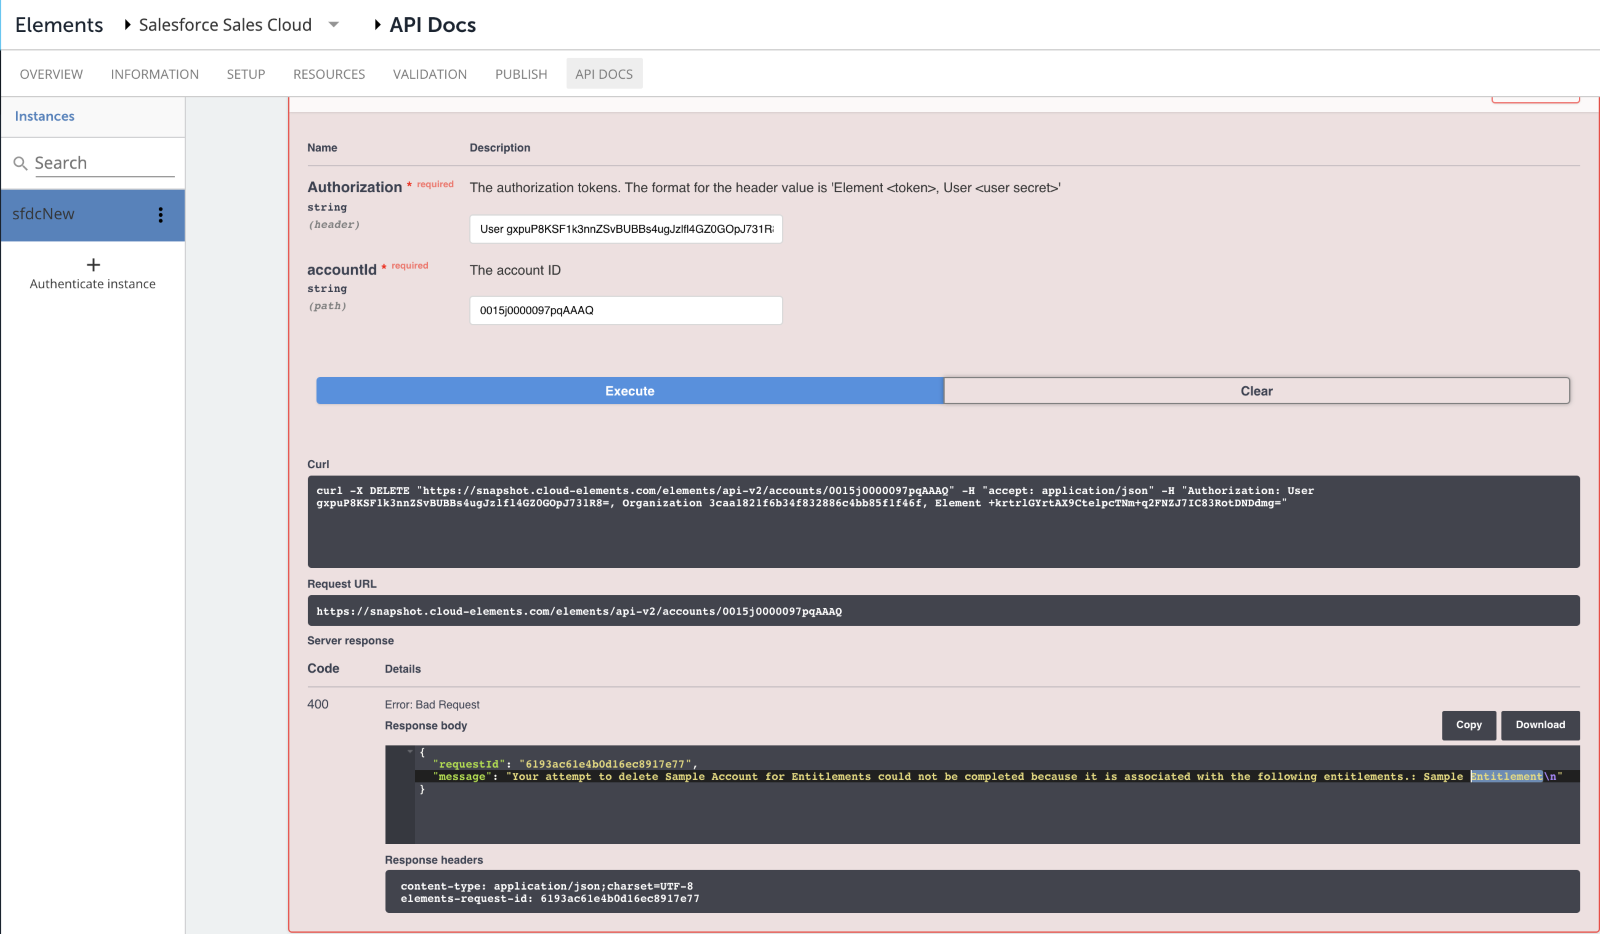Collapse the response body JSON toggle arrow
This screenshot has width=1600, height=934.
pos(410,752)
